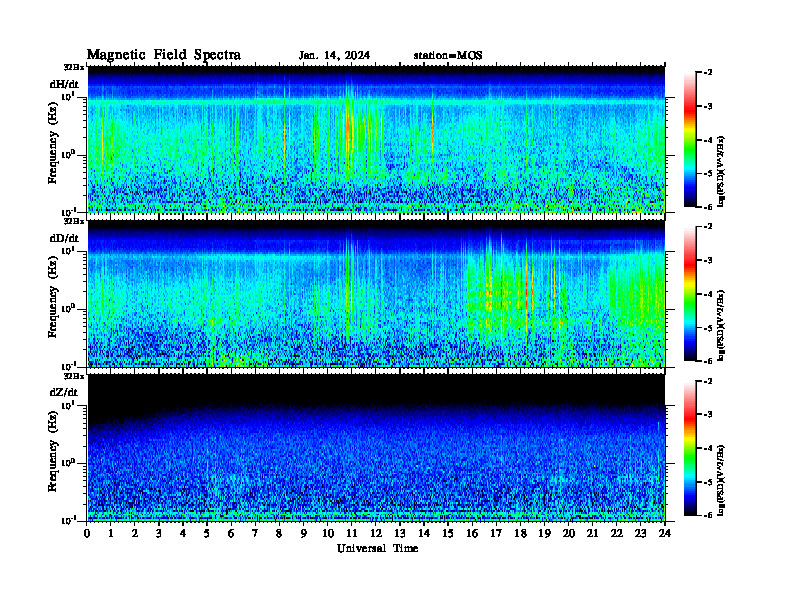Click the log PSD label beside dD/dt color bar
Screen dimensions: 792x612
click(721, 325)
